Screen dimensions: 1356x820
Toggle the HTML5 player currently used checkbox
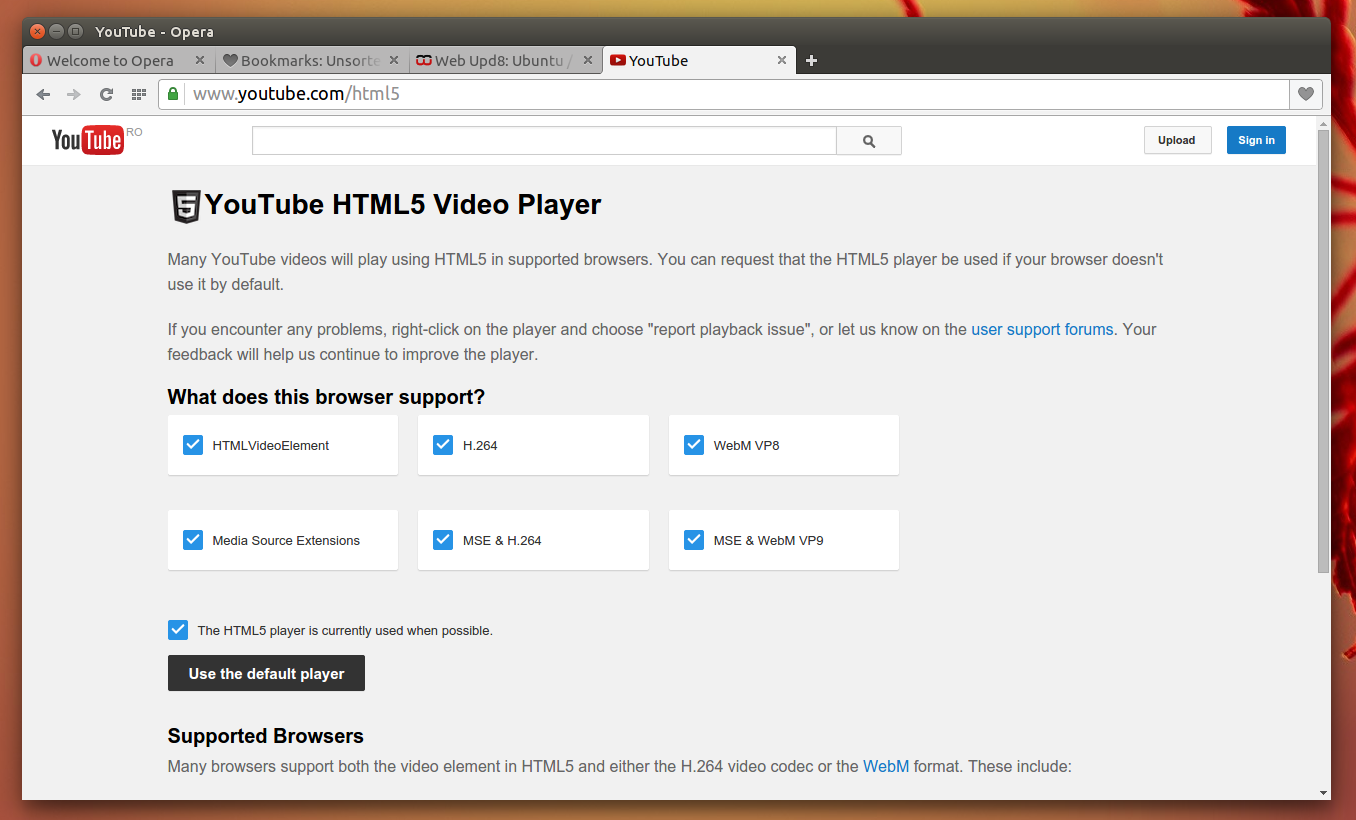pos(178,630)
